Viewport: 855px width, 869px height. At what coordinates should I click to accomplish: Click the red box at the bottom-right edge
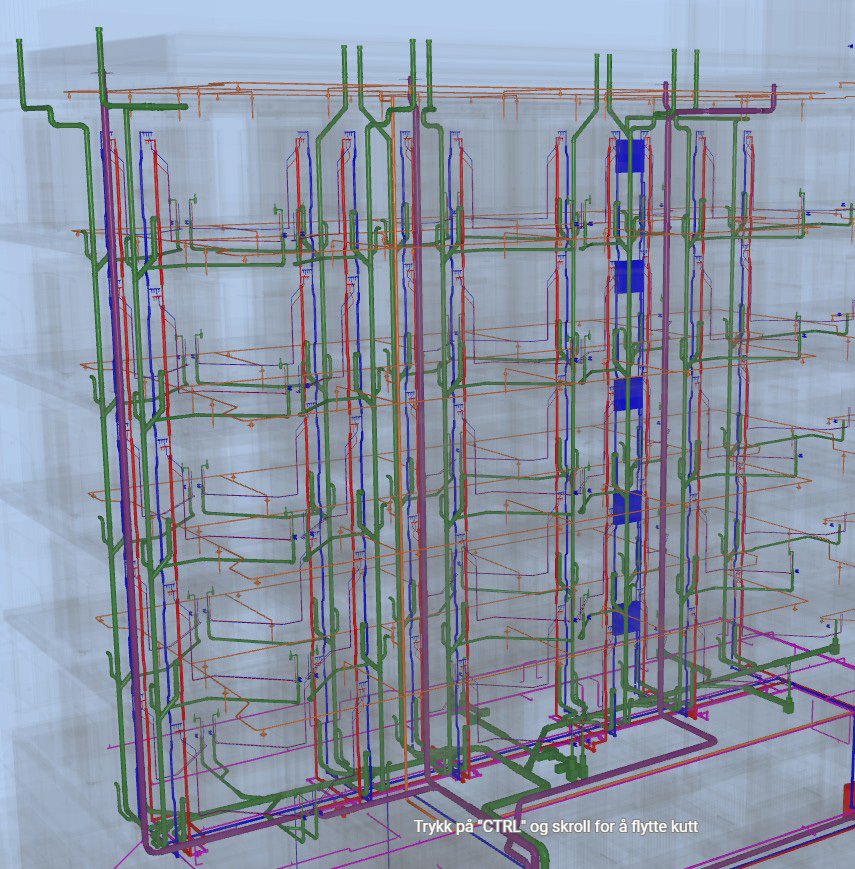pos(849,797)
